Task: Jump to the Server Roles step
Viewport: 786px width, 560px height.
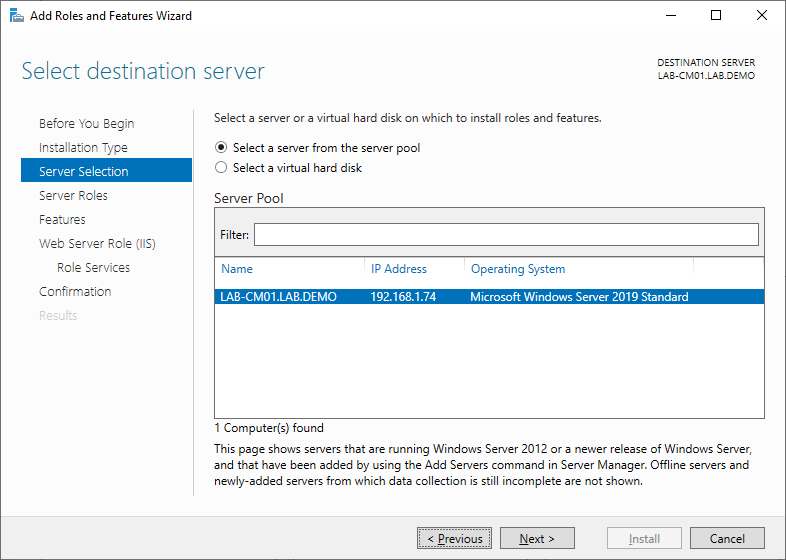Action: pos(73,196)
